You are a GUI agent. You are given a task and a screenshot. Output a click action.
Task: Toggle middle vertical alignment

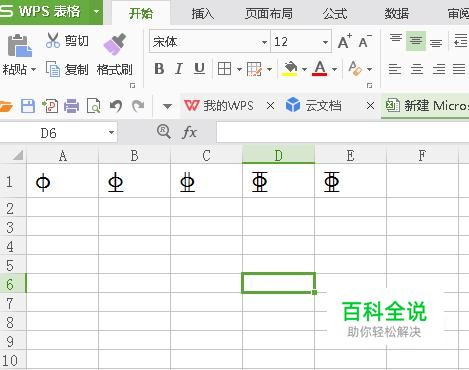(x=416, y=41)
